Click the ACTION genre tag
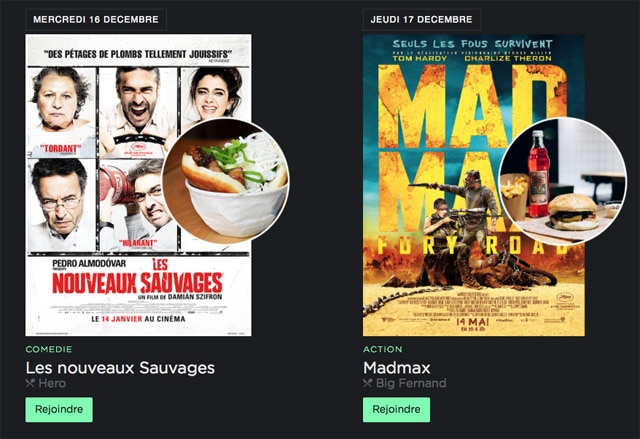Image resolution: width=640 pixels, height=439 pixels. [383, 349]
